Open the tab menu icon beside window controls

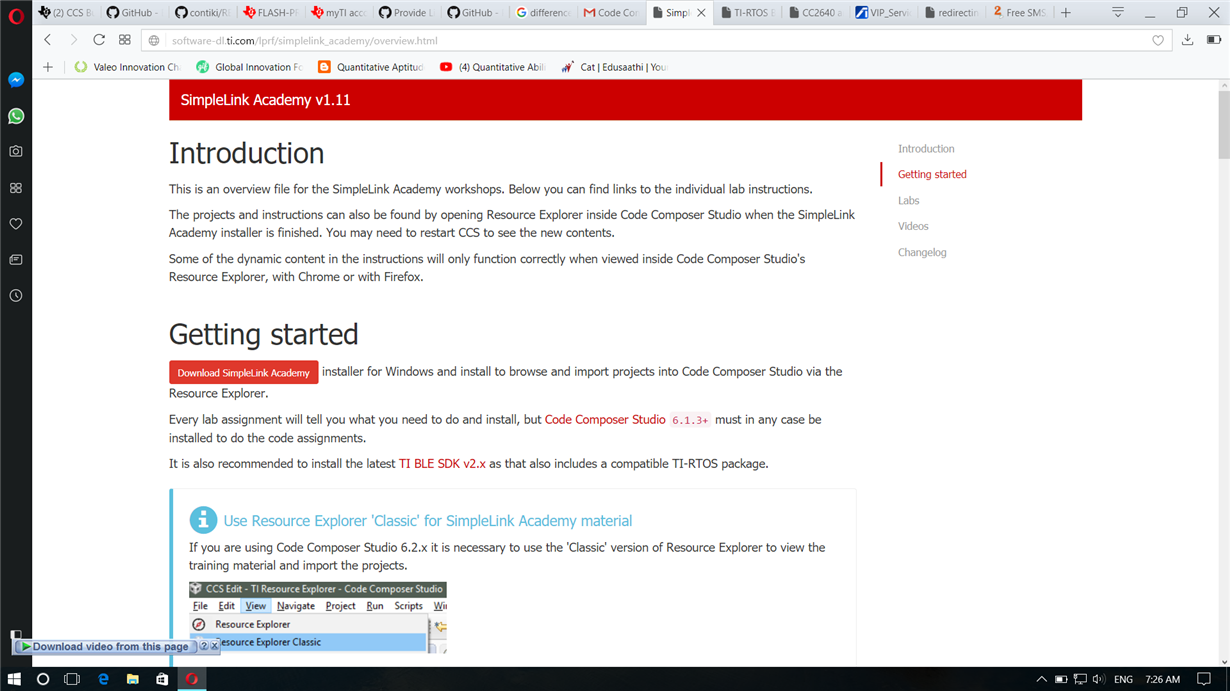(1118, 13)
